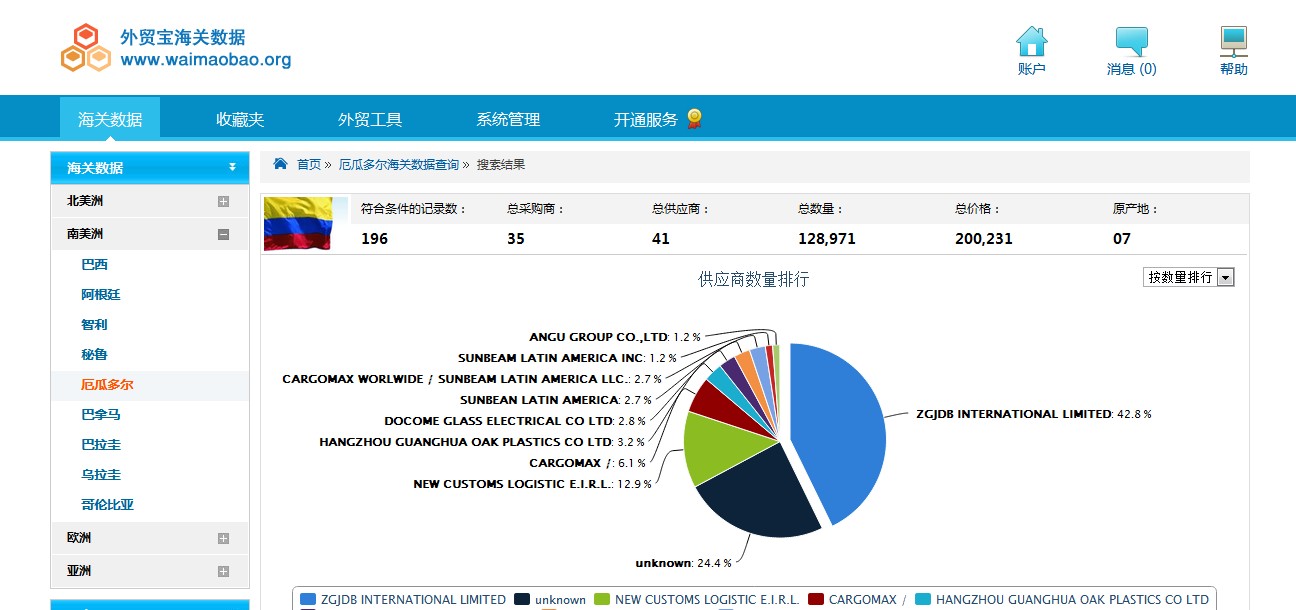Select 哥伦比亚 in the sidebar
Screen dimensions: 1296x610
107,505
